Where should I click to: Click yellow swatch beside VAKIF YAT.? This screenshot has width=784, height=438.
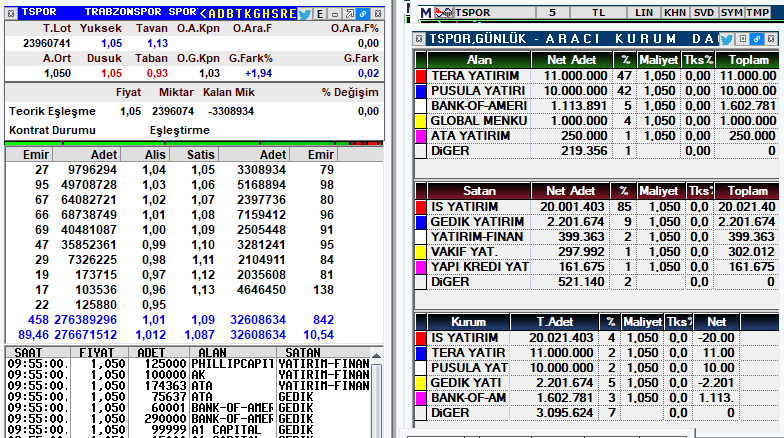pyautogui.click(x=421, y=252)
